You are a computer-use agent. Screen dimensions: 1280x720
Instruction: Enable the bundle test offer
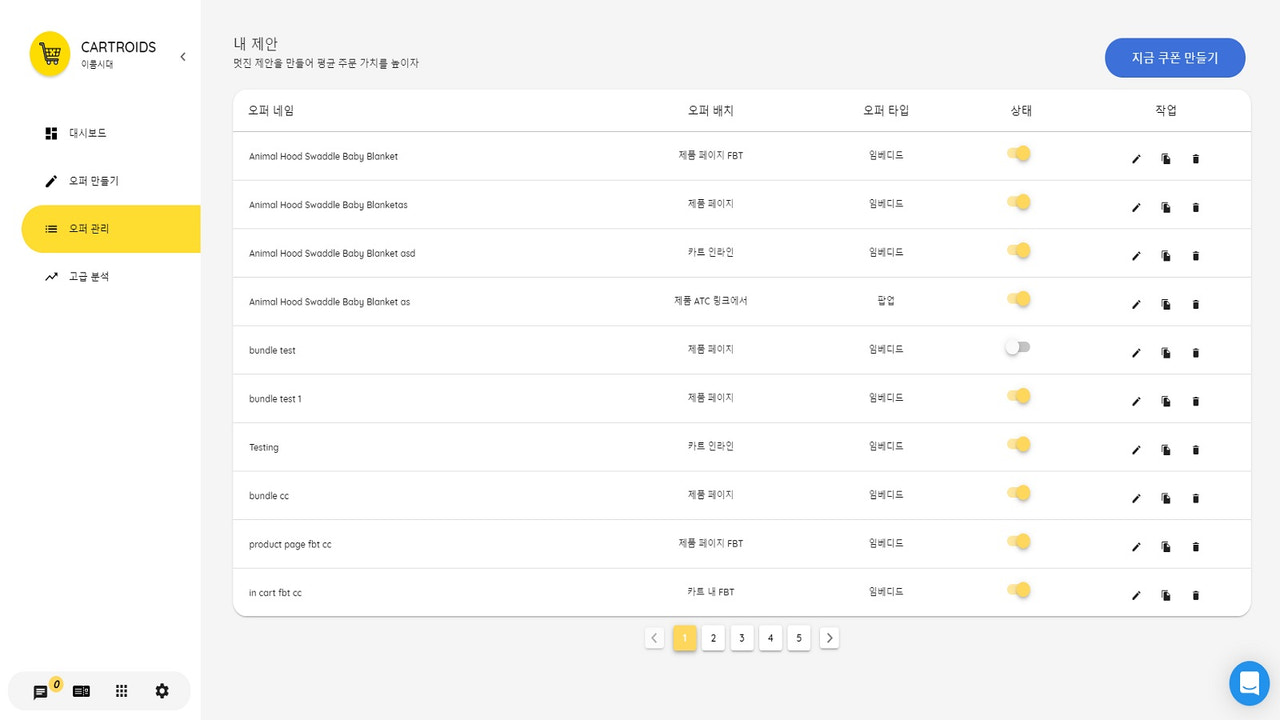click(x=1018, y=348)
